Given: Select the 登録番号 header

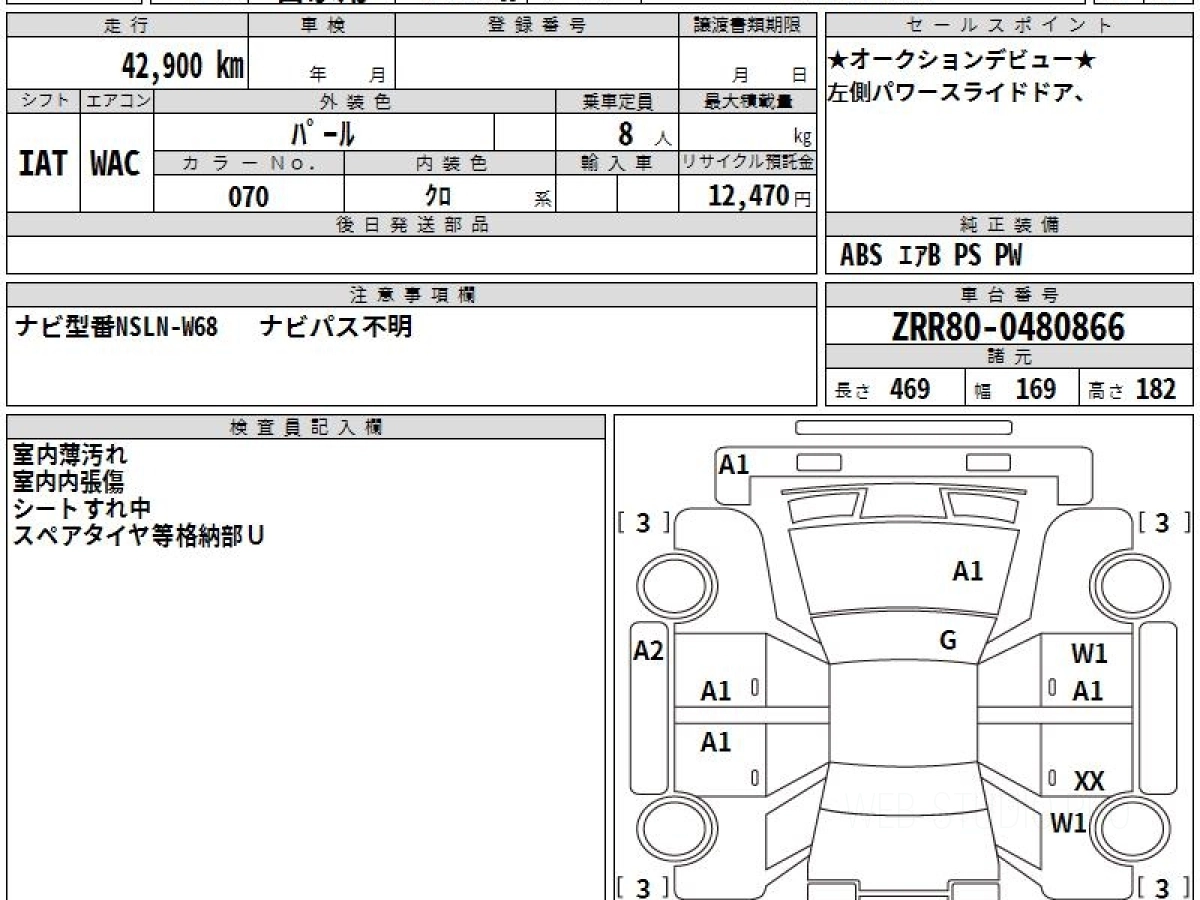Looking at the screenshot, I should pyautogui.click(x=537, y=26).
